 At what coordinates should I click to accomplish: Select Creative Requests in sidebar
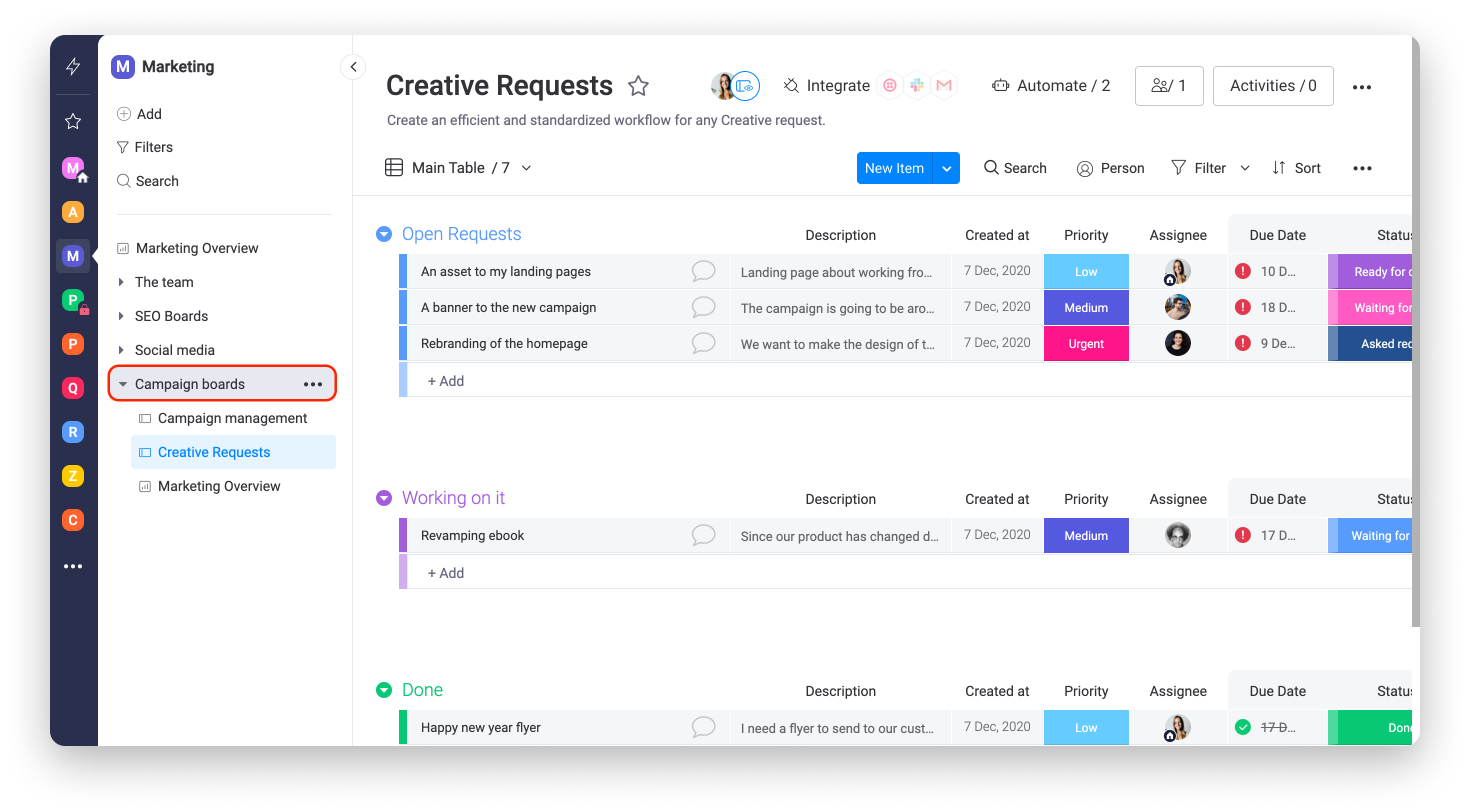(233, 452)
